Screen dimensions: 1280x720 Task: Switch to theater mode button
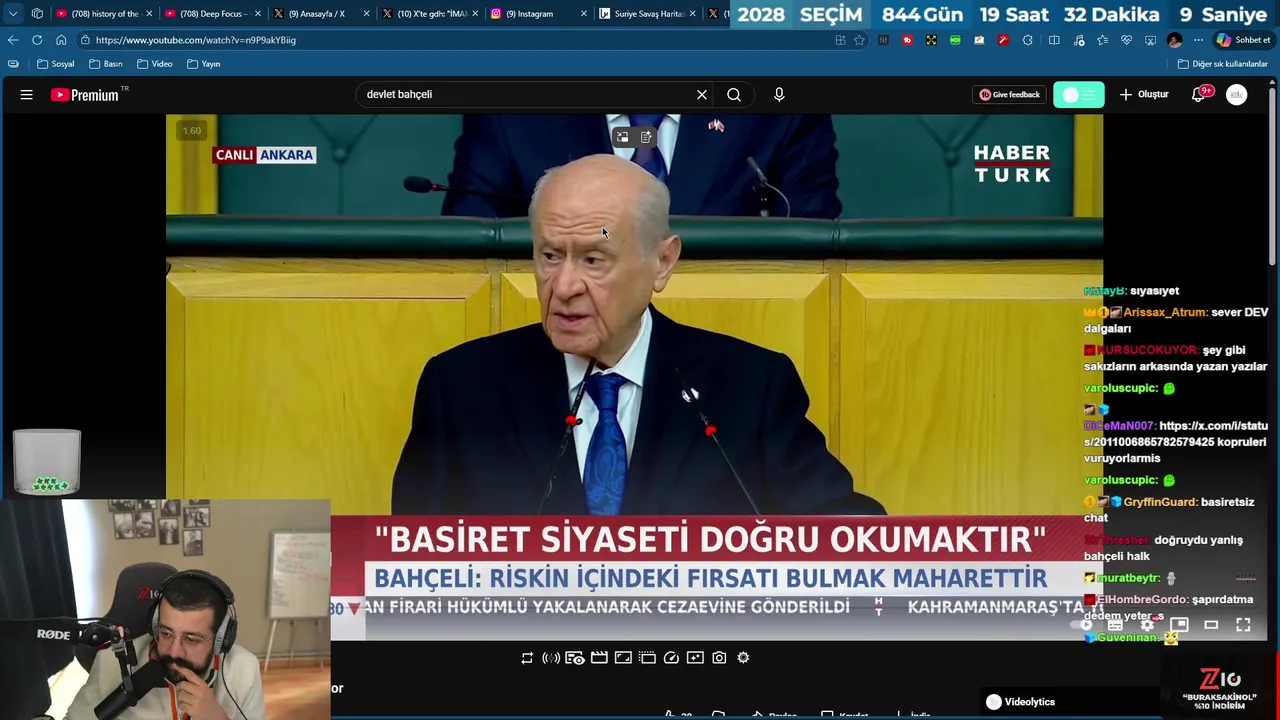pos(1211,625)
